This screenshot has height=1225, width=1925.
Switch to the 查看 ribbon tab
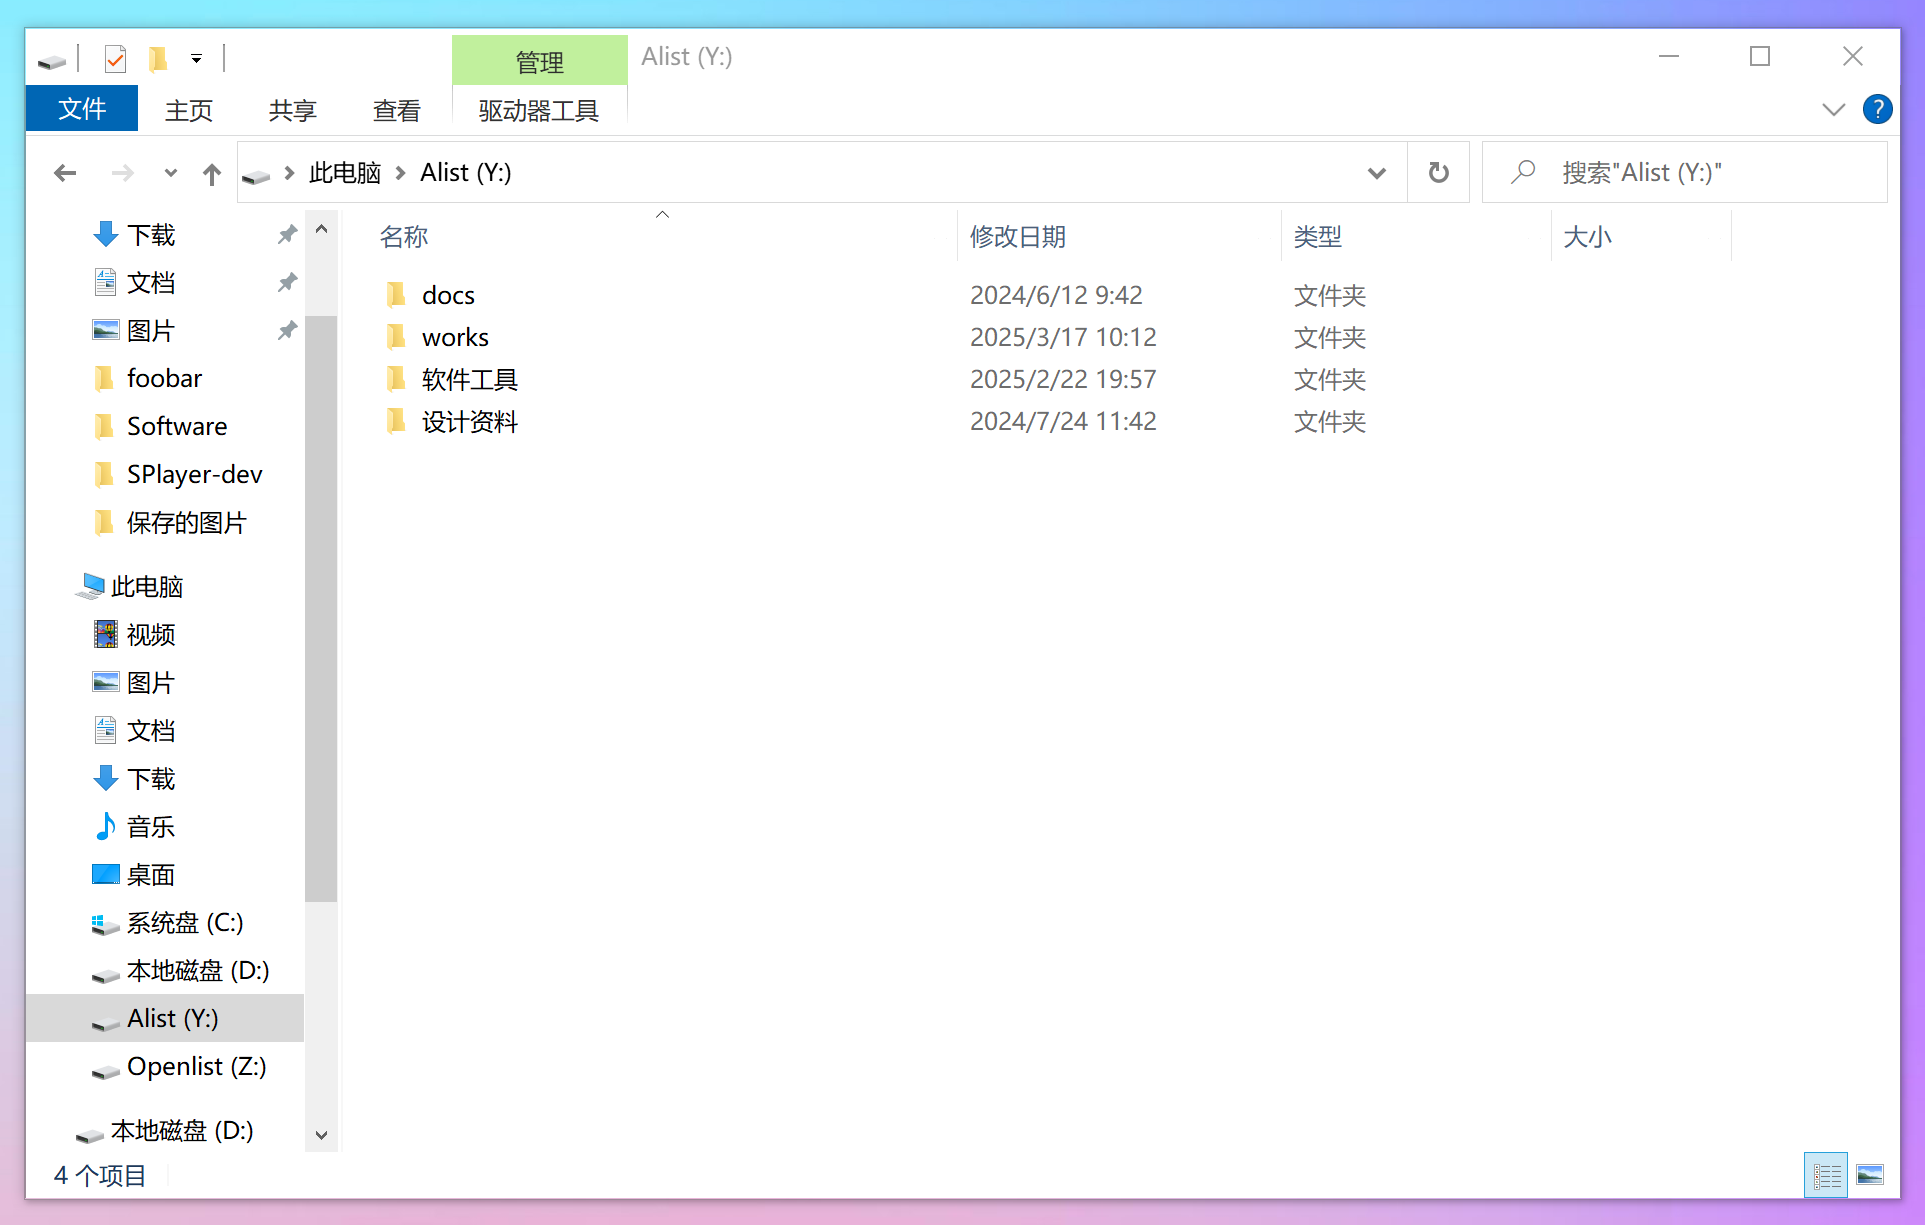(396, 110)
